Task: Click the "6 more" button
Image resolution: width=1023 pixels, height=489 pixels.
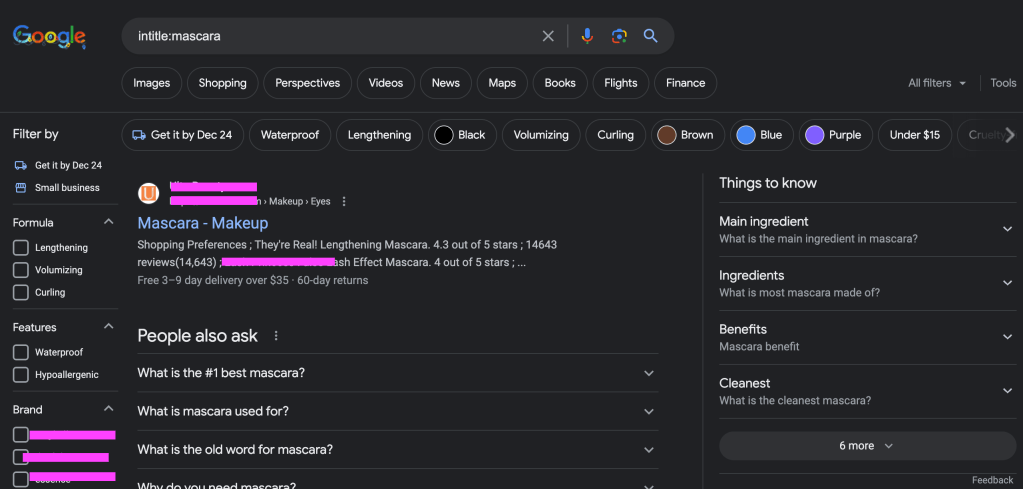Action: 866,446
